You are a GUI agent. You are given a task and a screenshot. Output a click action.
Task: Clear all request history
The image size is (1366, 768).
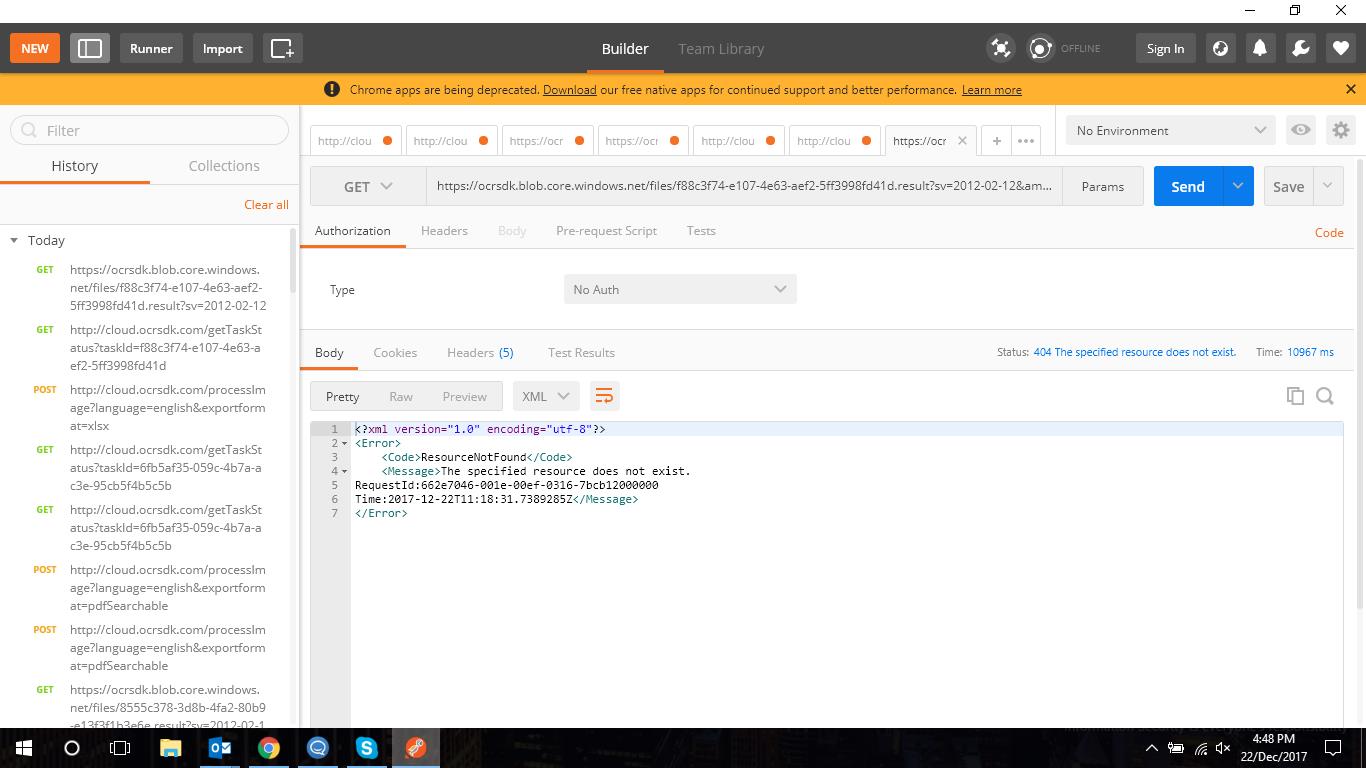[x=265, y=204]
